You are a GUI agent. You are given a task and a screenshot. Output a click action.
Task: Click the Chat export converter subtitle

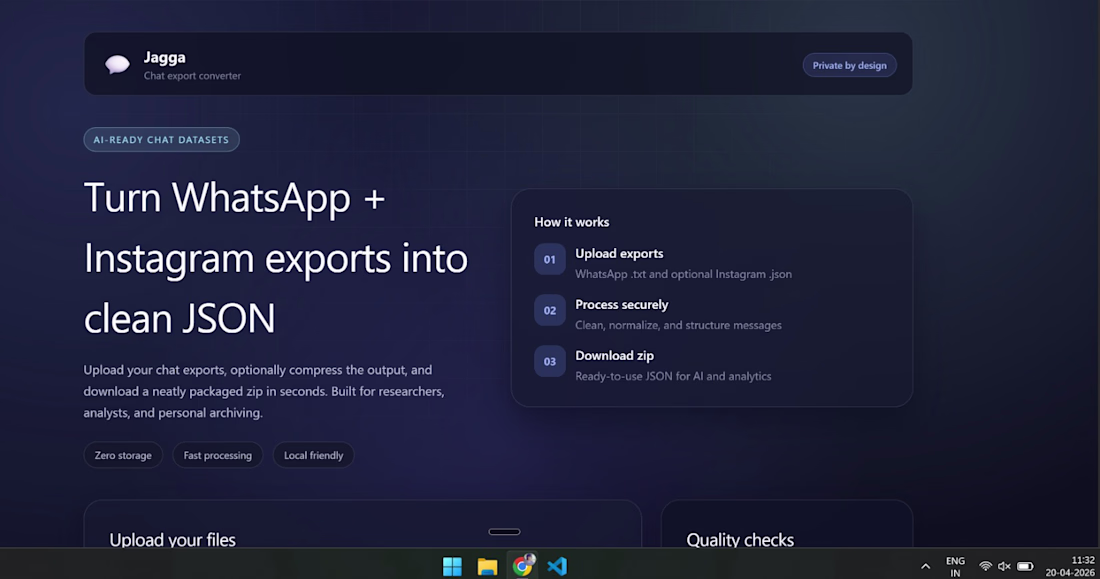point(192,76)
